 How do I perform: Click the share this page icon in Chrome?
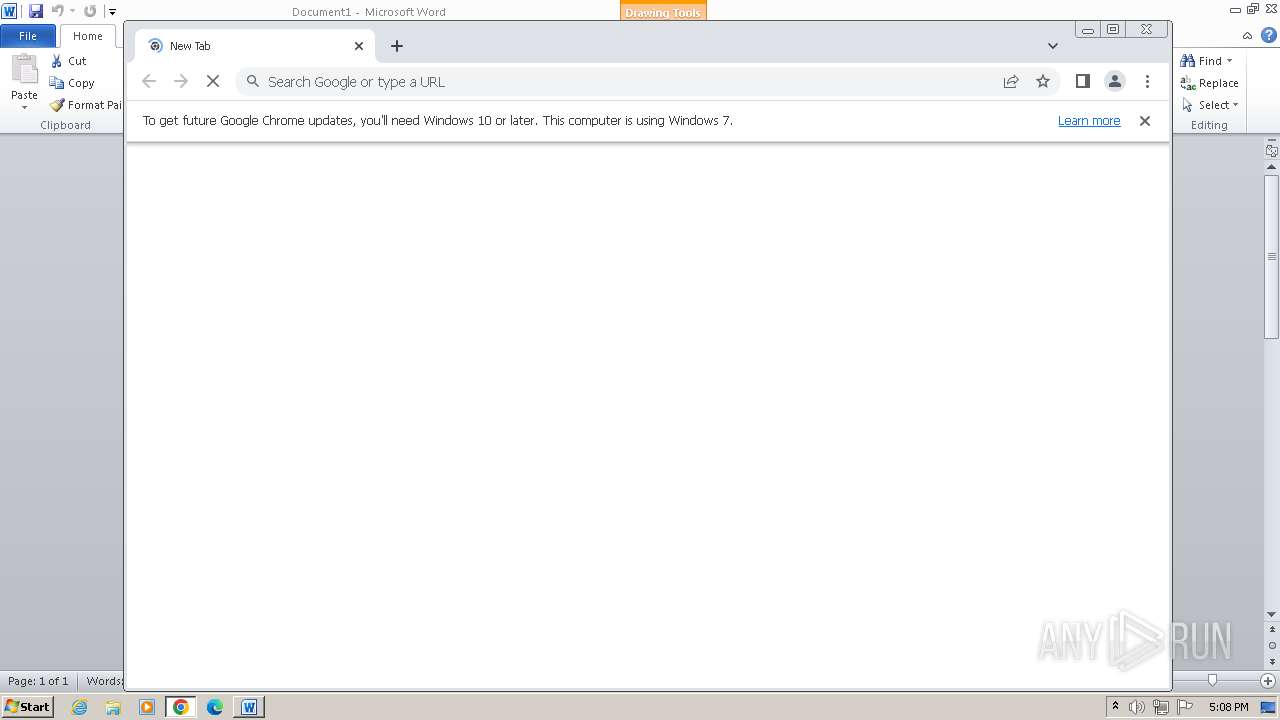[x=1011, y=82]
